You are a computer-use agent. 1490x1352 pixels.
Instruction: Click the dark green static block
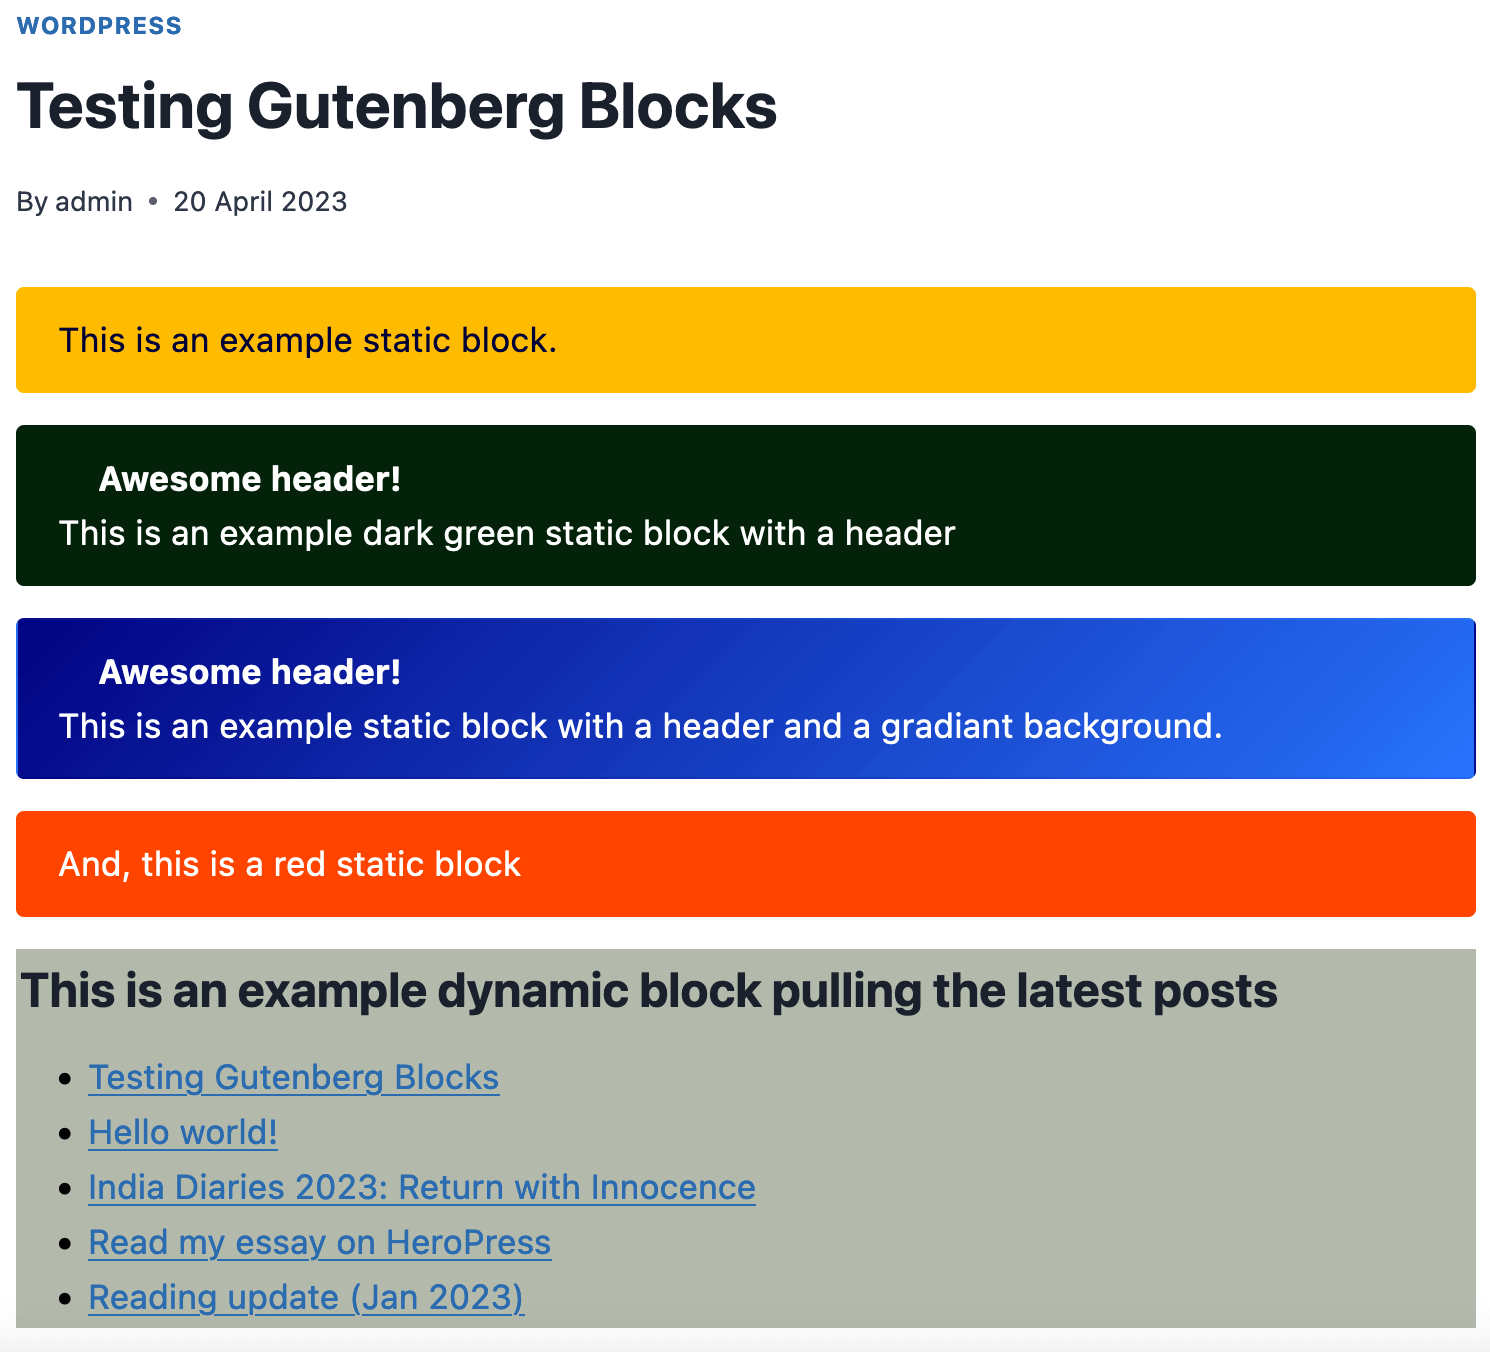click(x=745, y=505)
